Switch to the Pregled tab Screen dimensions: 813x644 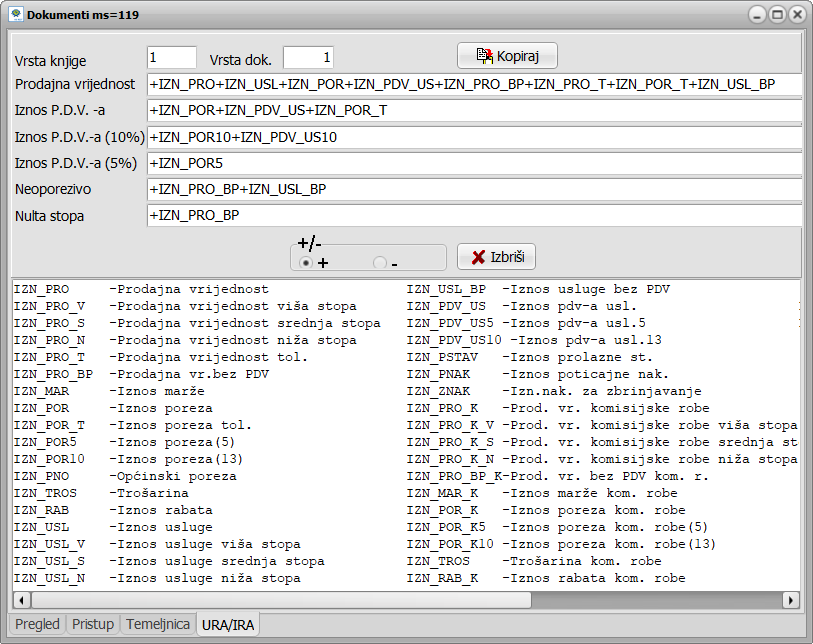(37, 624)
